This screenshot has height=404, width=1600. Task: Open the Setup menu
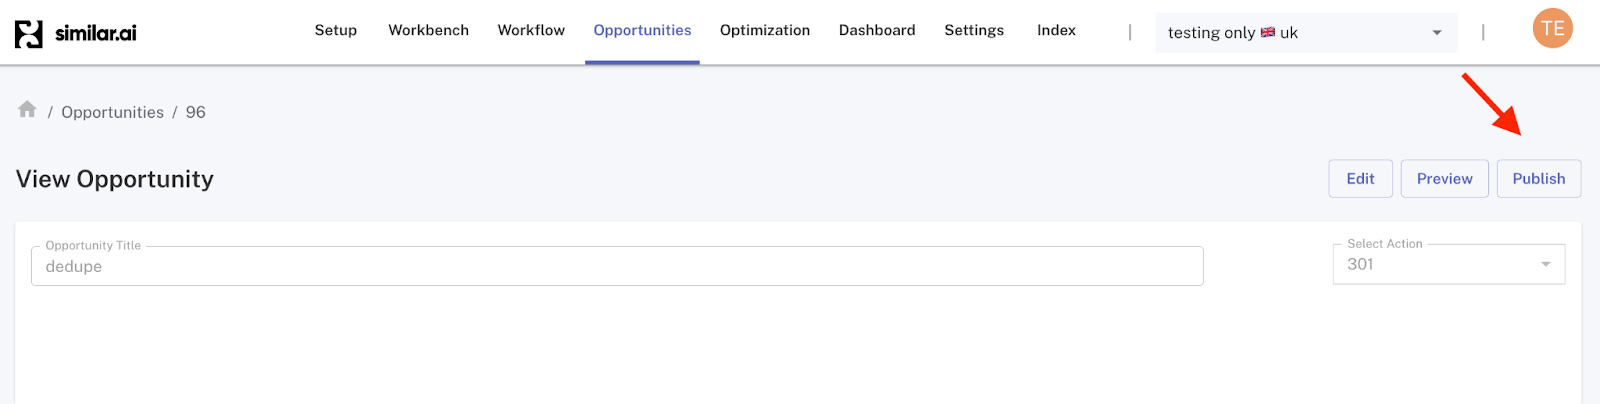click(336, 30)
